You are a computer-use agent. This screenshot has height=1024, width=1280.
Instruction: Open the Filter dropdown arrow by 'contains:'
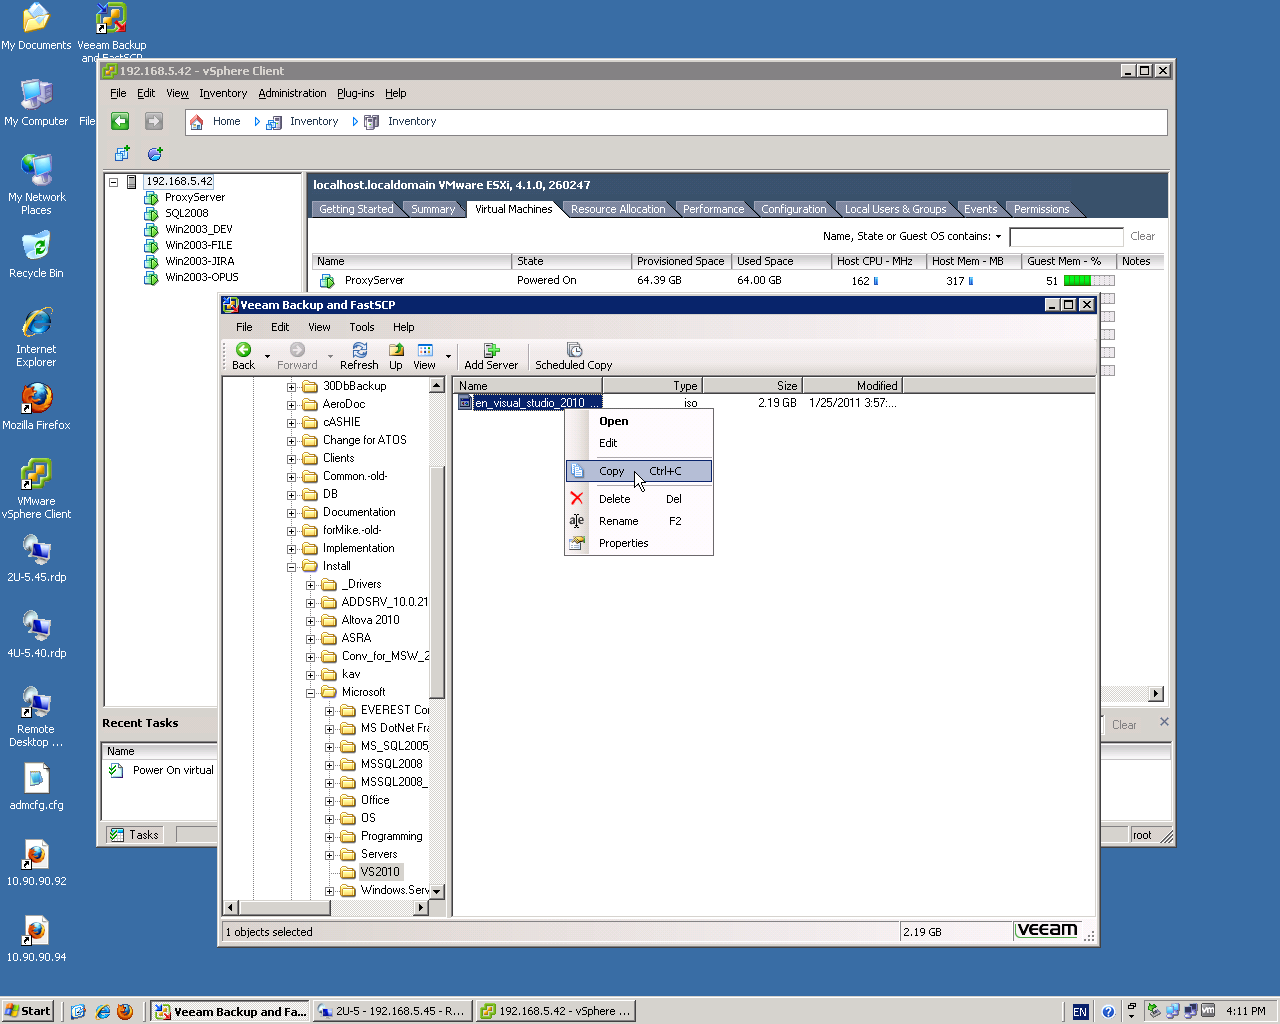(998, 237)
